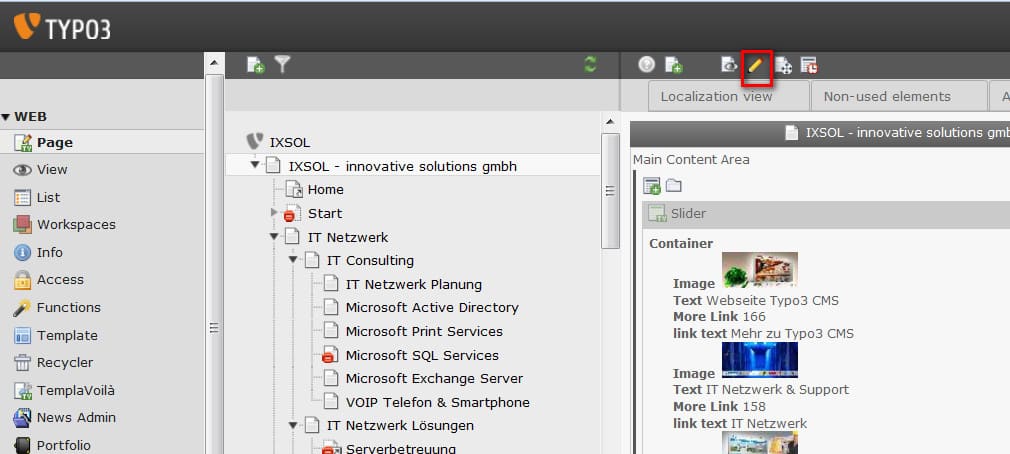This screenshot has width=1010, height=454.
Task: Collapse IXSOL - innovative solutions gmbh tree node
Action: (255, 166)
